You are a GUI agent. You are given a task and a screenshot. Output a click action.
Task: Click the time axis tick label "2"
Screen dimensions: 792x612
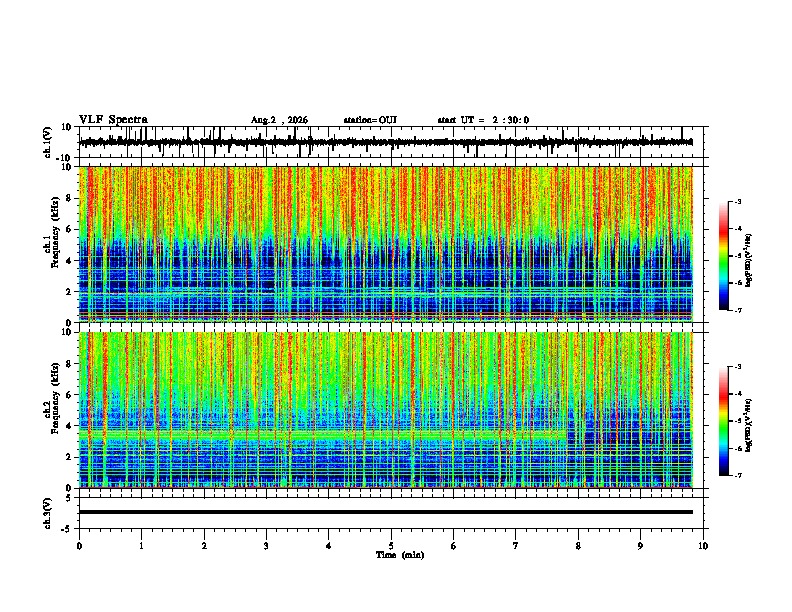pos(204,546)
